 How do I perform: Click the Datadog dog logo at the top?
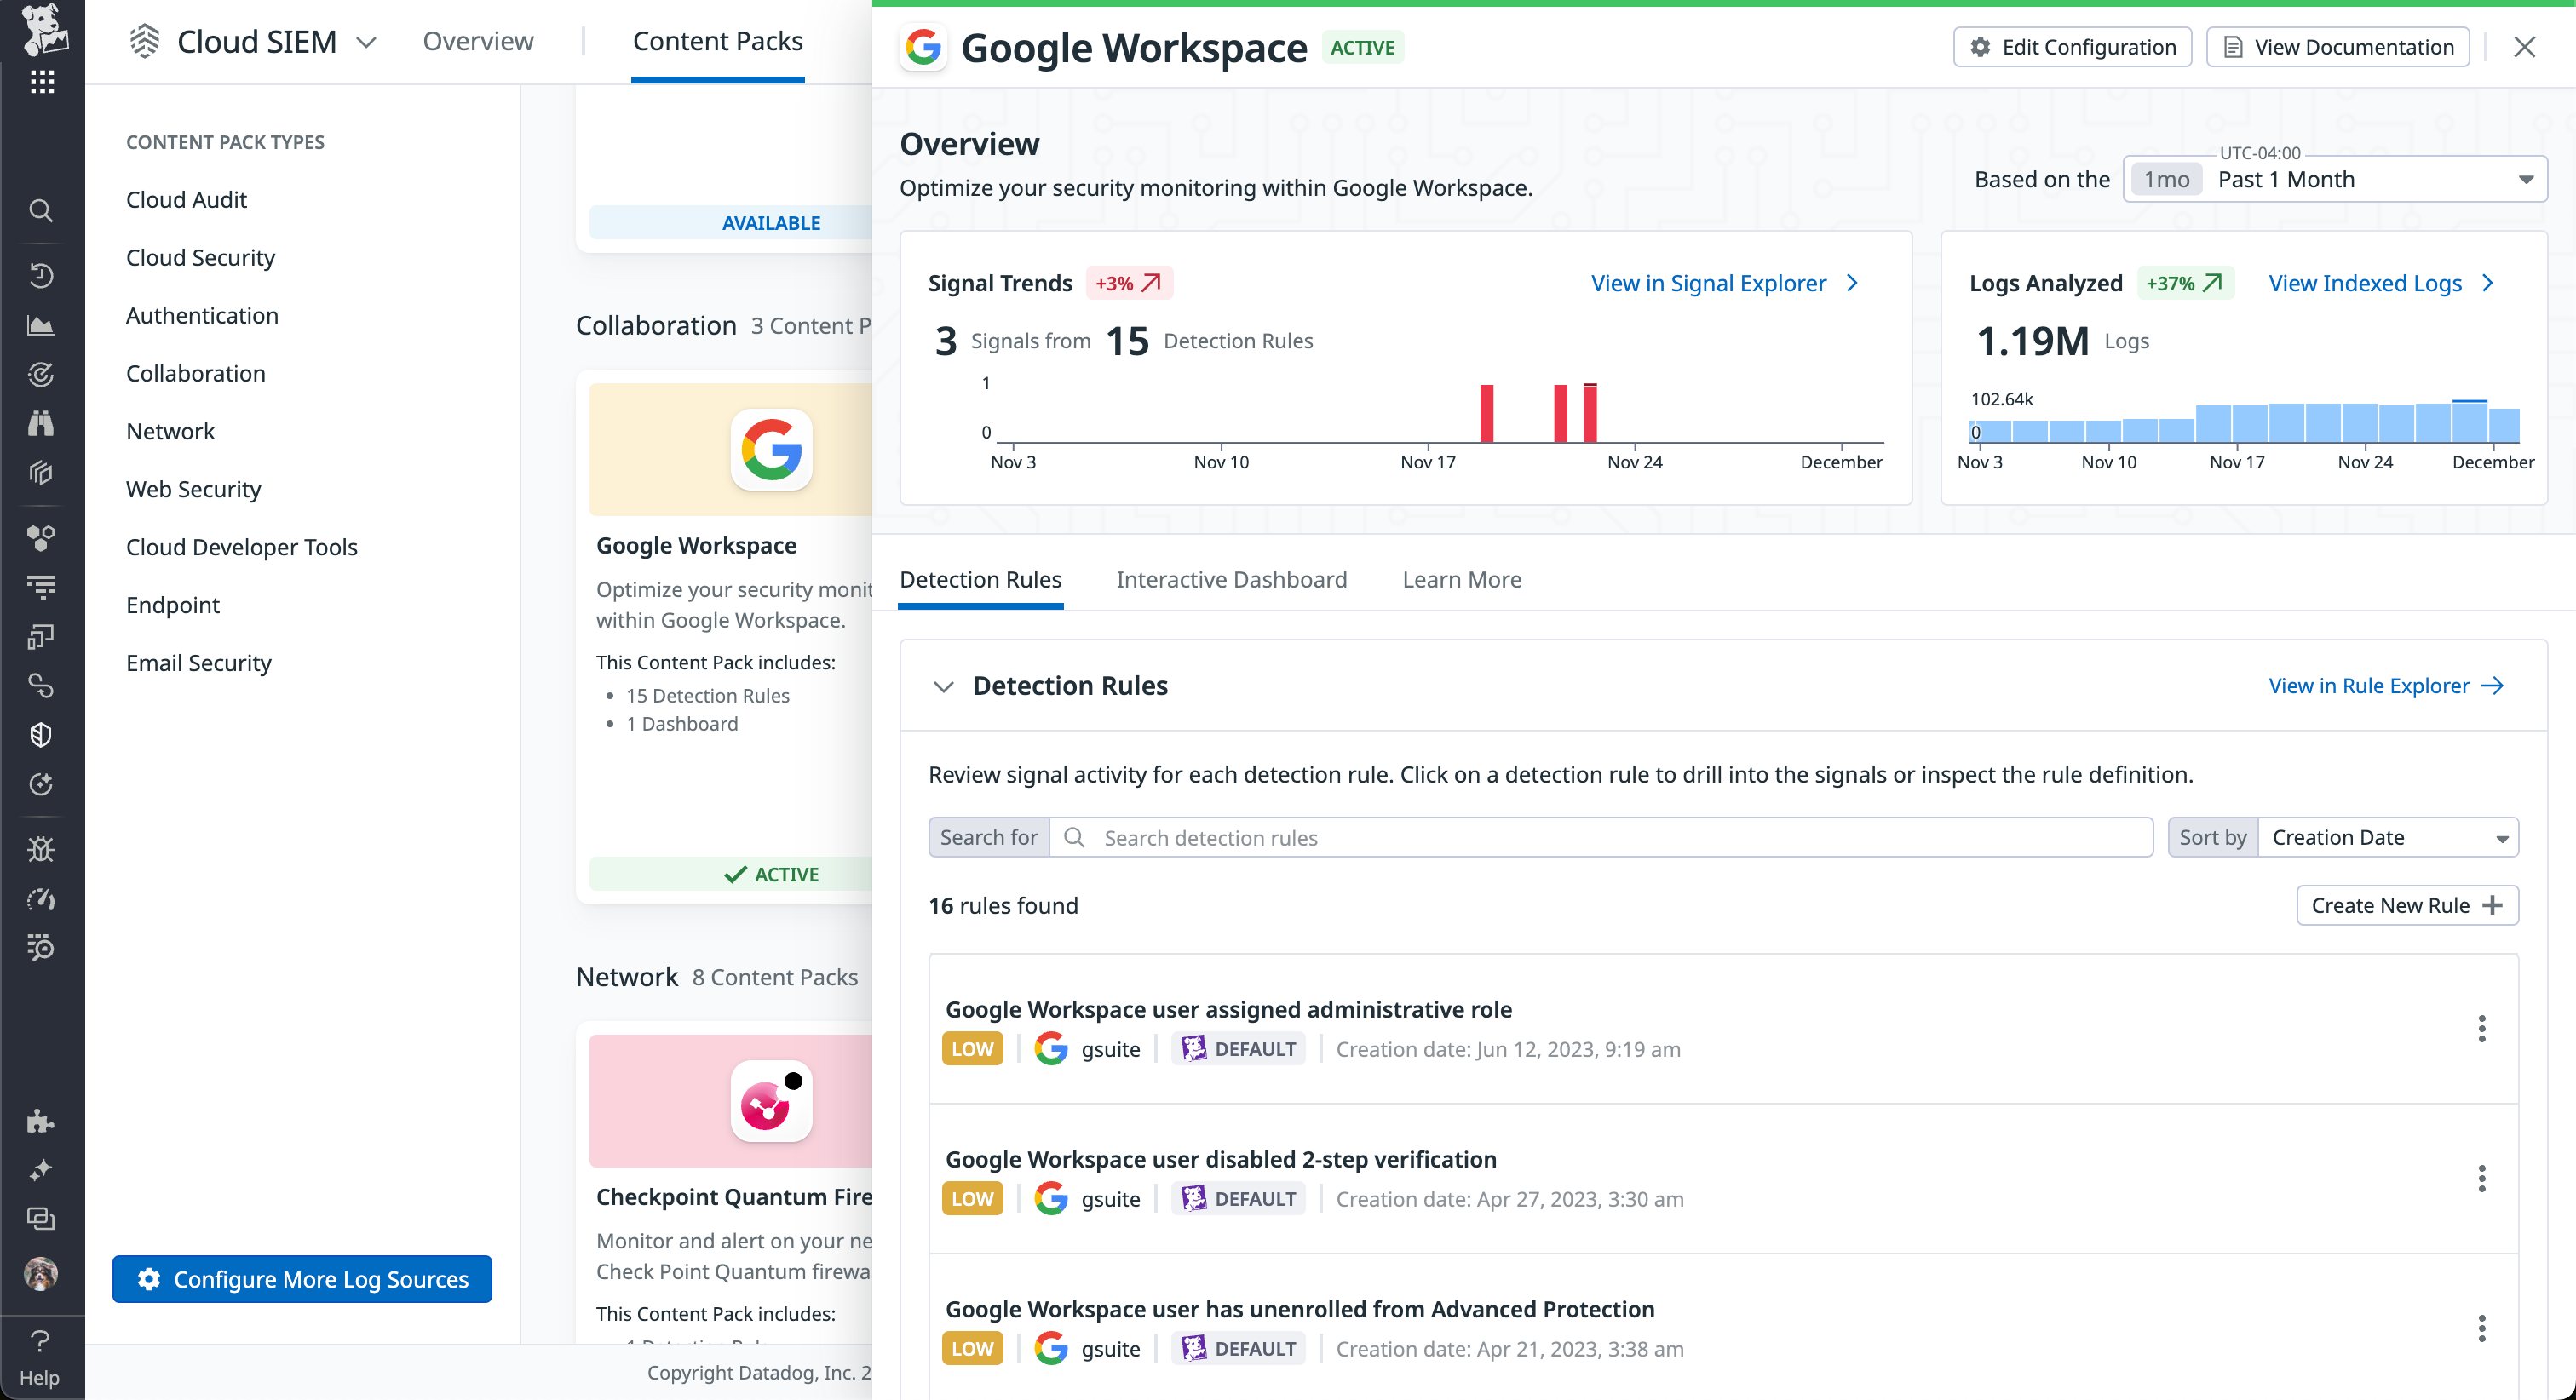tap(41, 30)
